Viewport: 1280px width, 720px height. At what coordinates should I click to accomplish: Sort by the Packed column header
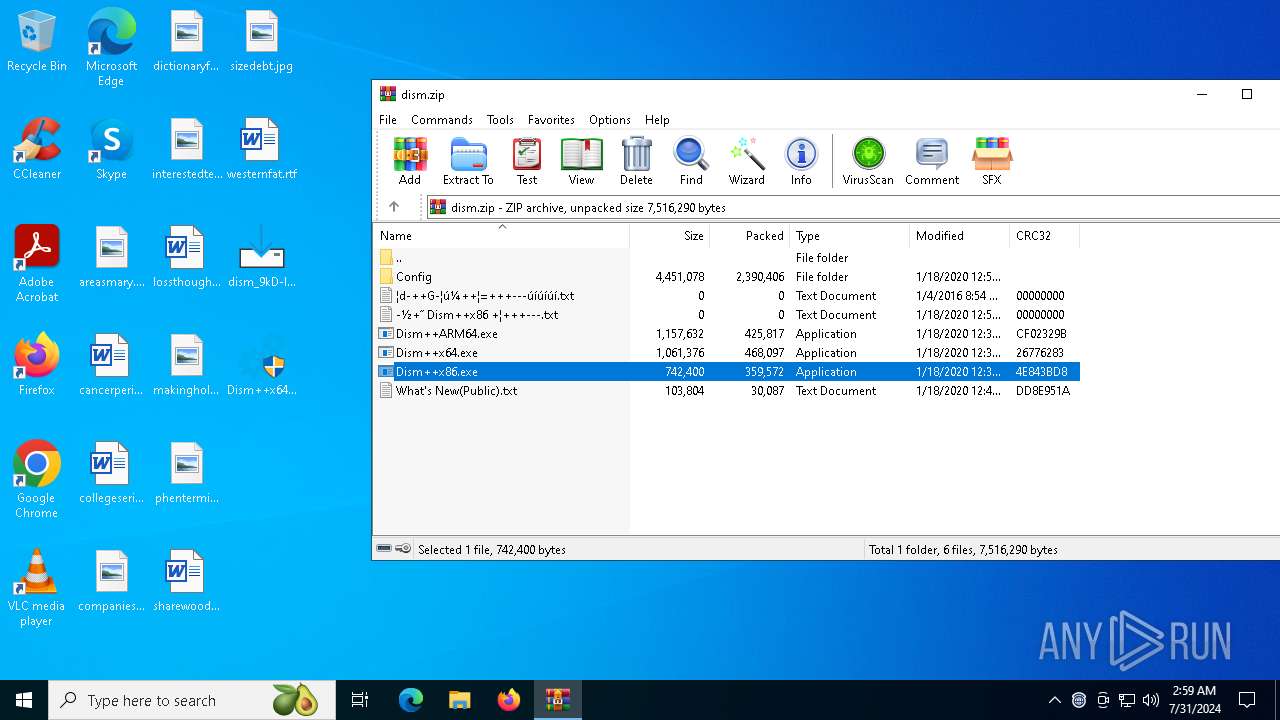click(x=750, y=236)
